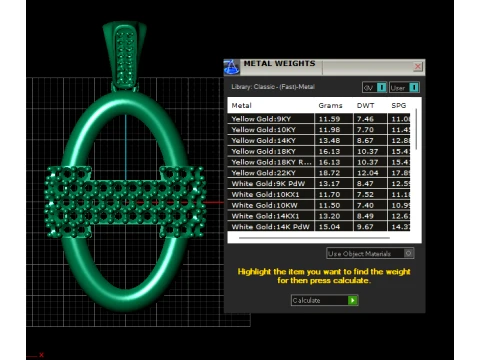Viewport: 480px width, 360px height.
Task: Toggle the Use Object Materials option
Action: (x=370, y=254)
